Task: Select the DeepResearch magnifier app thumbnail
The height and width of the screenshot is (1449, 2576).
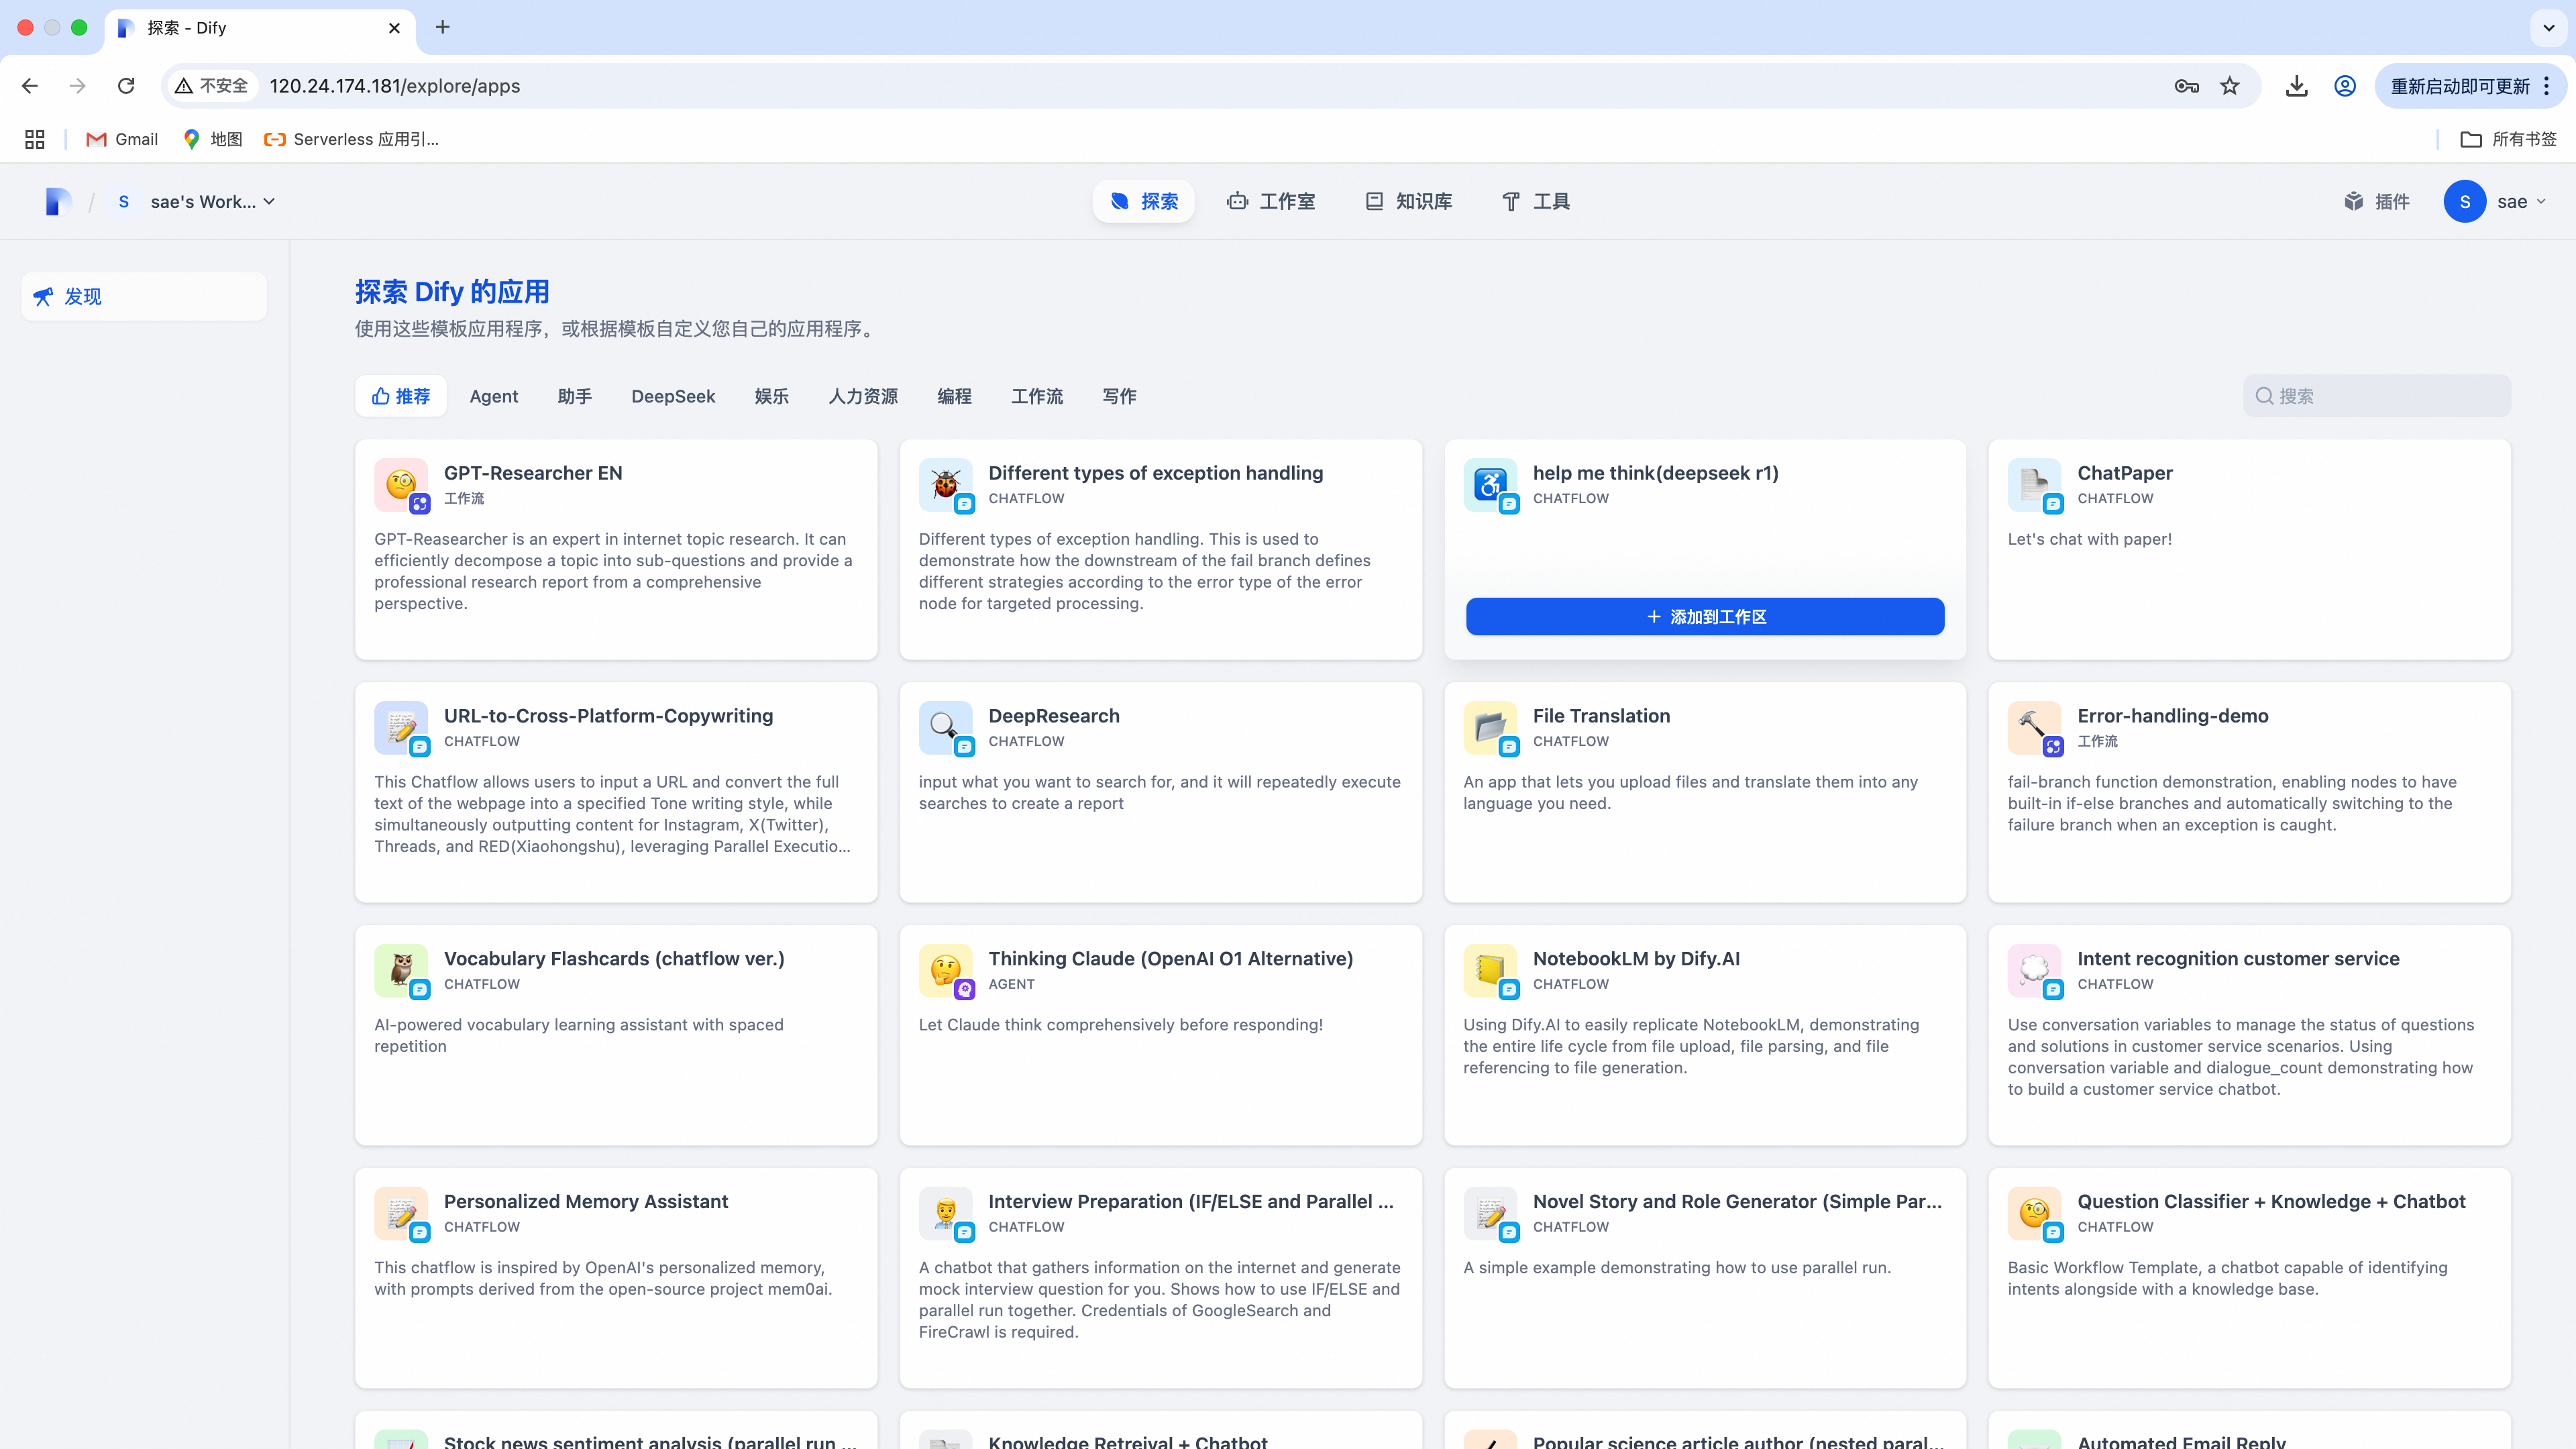Action: pyautogui.click(x=945, y=728)
